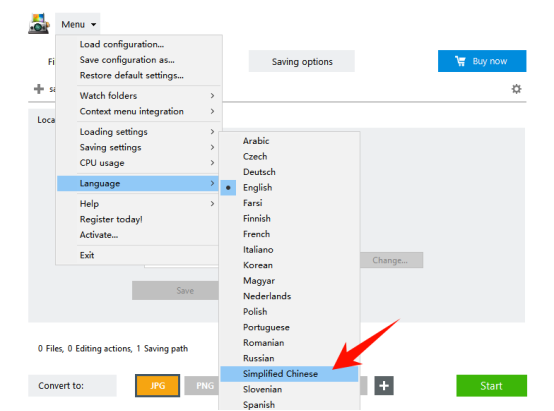Select the checked English language
554x411 pixels.
pyautogui.click(x=289, y=188)
